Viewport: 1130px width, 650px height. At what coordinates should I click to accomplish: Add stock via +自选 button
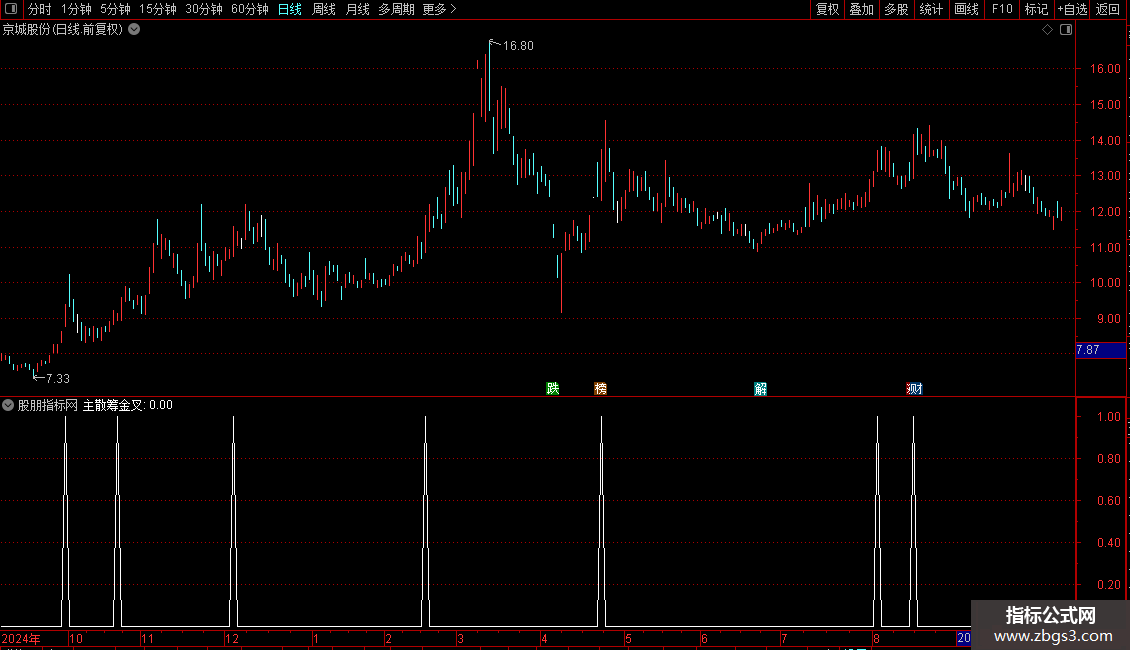click(x=1072, y=9)
